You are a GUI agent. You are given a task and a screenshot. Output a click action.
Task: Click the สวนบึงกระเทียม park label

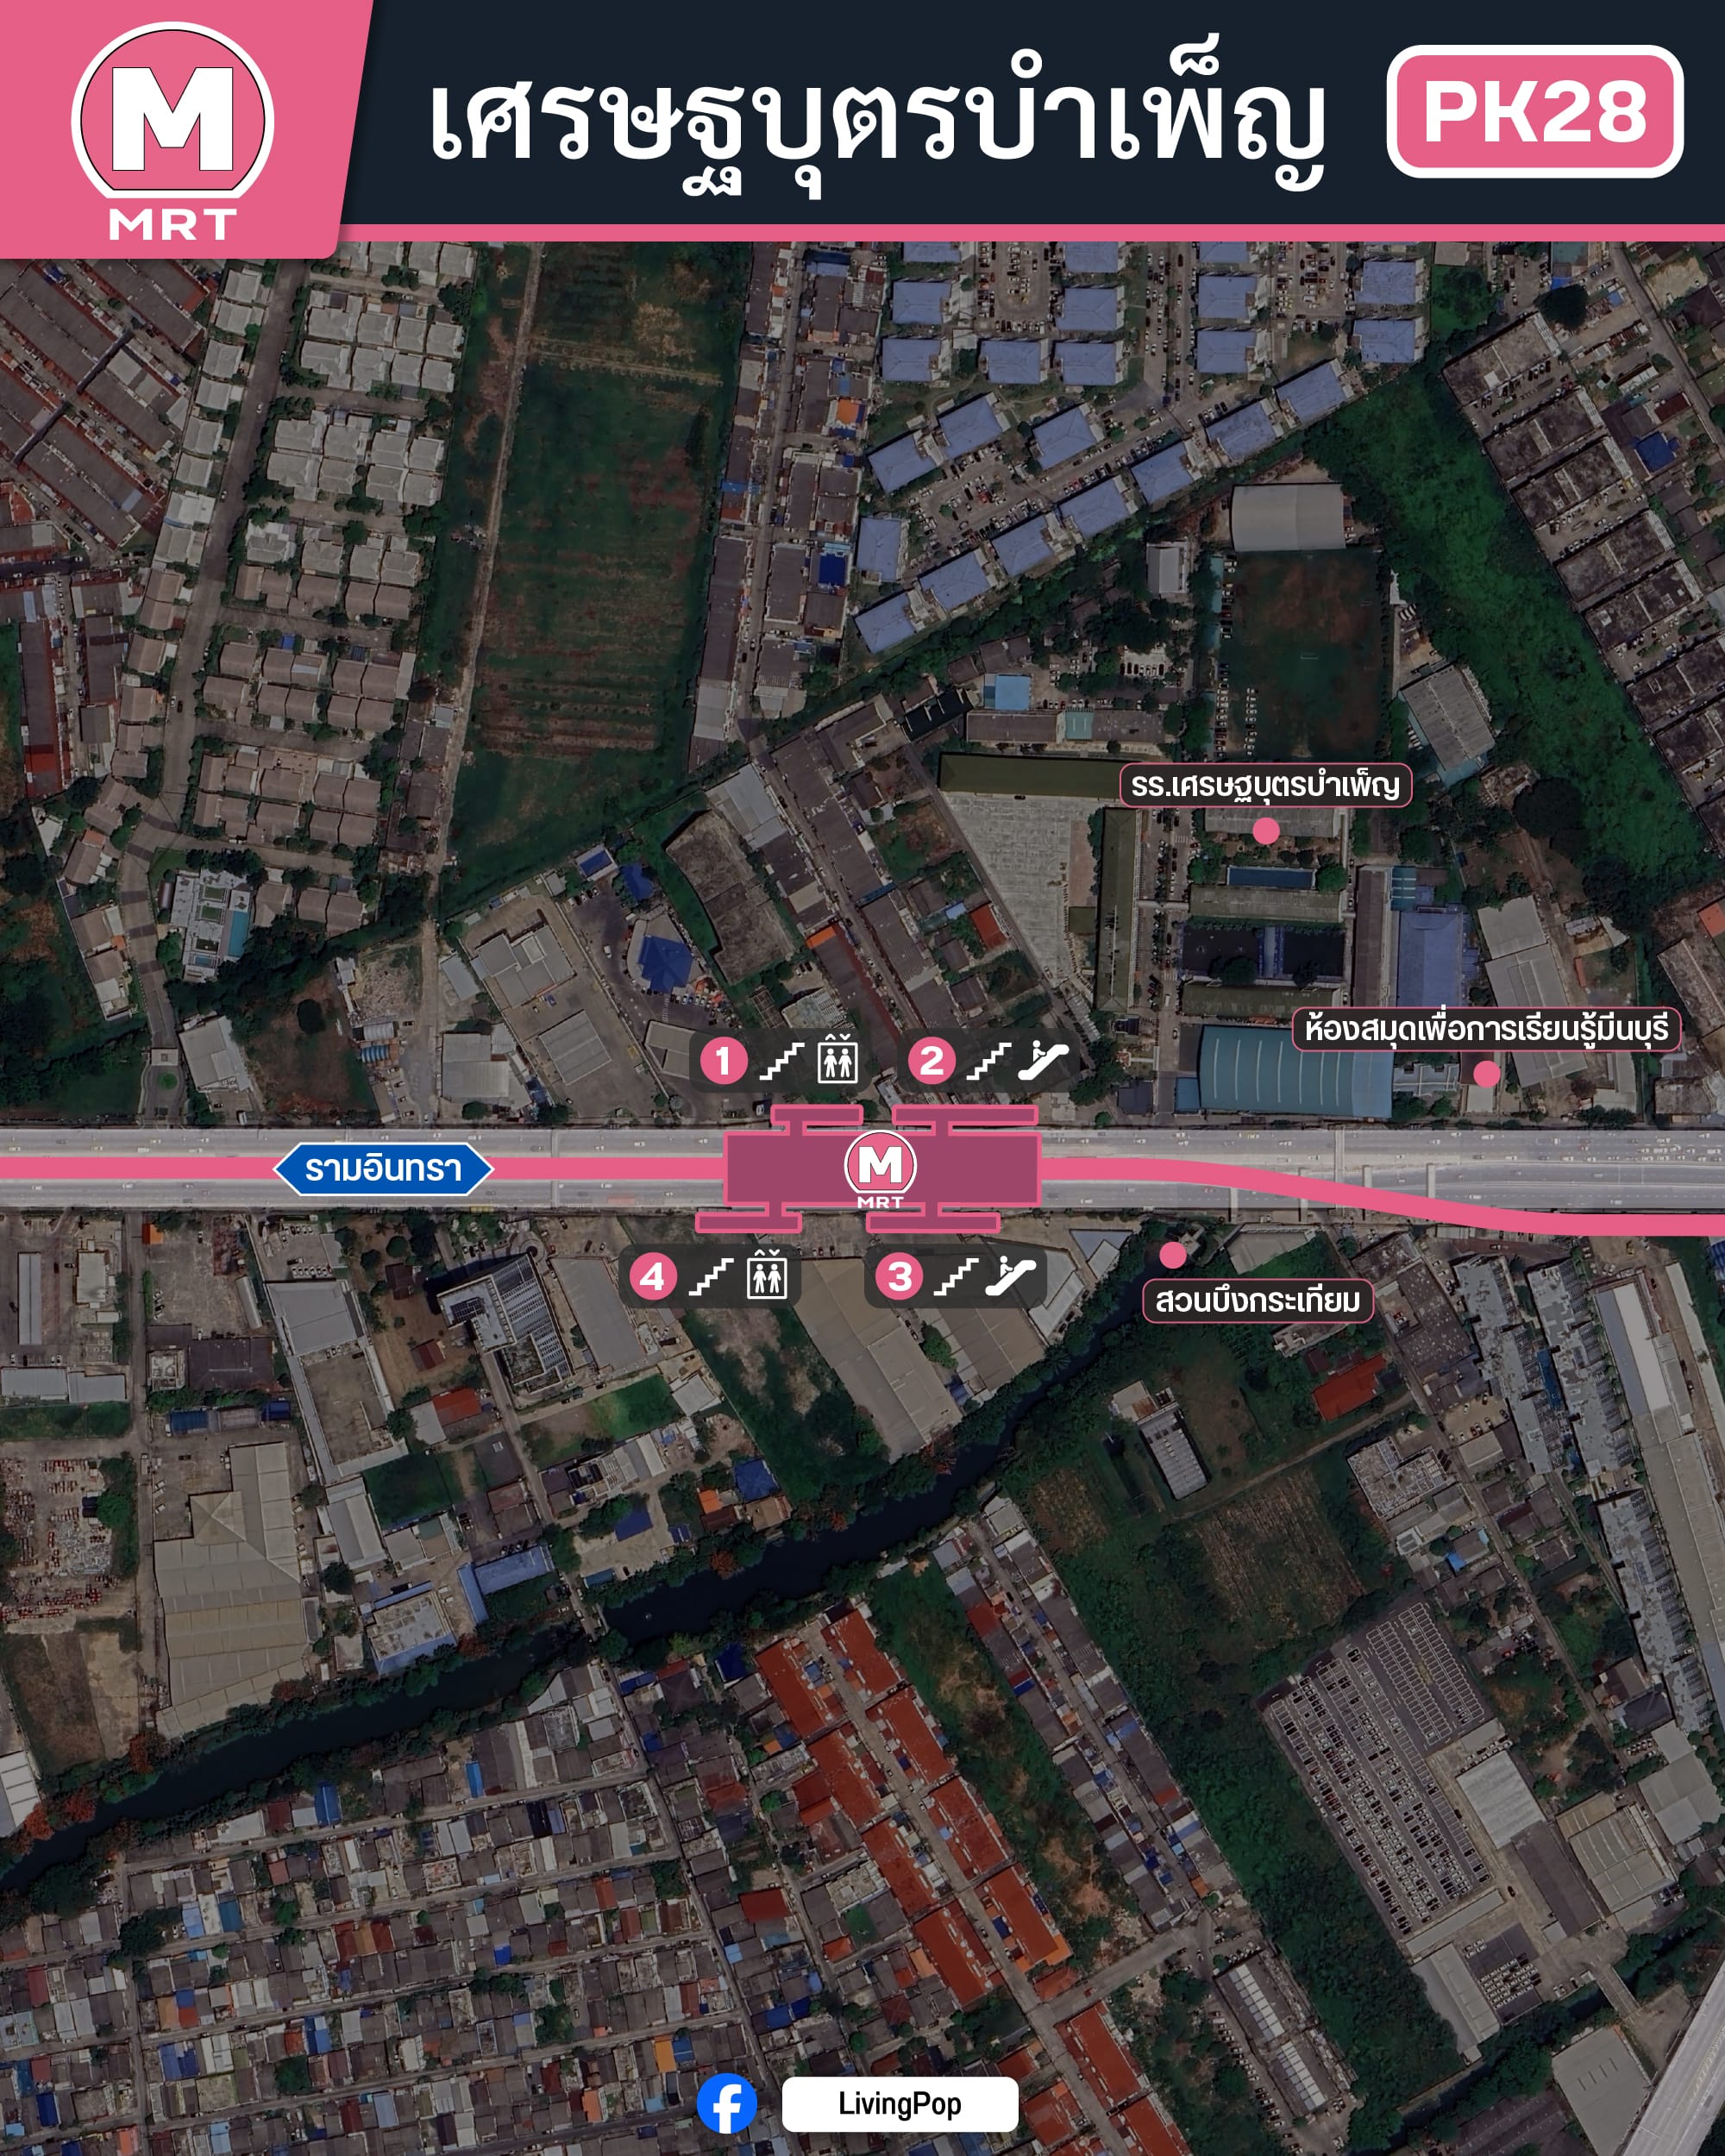tap(1257, 1300)
